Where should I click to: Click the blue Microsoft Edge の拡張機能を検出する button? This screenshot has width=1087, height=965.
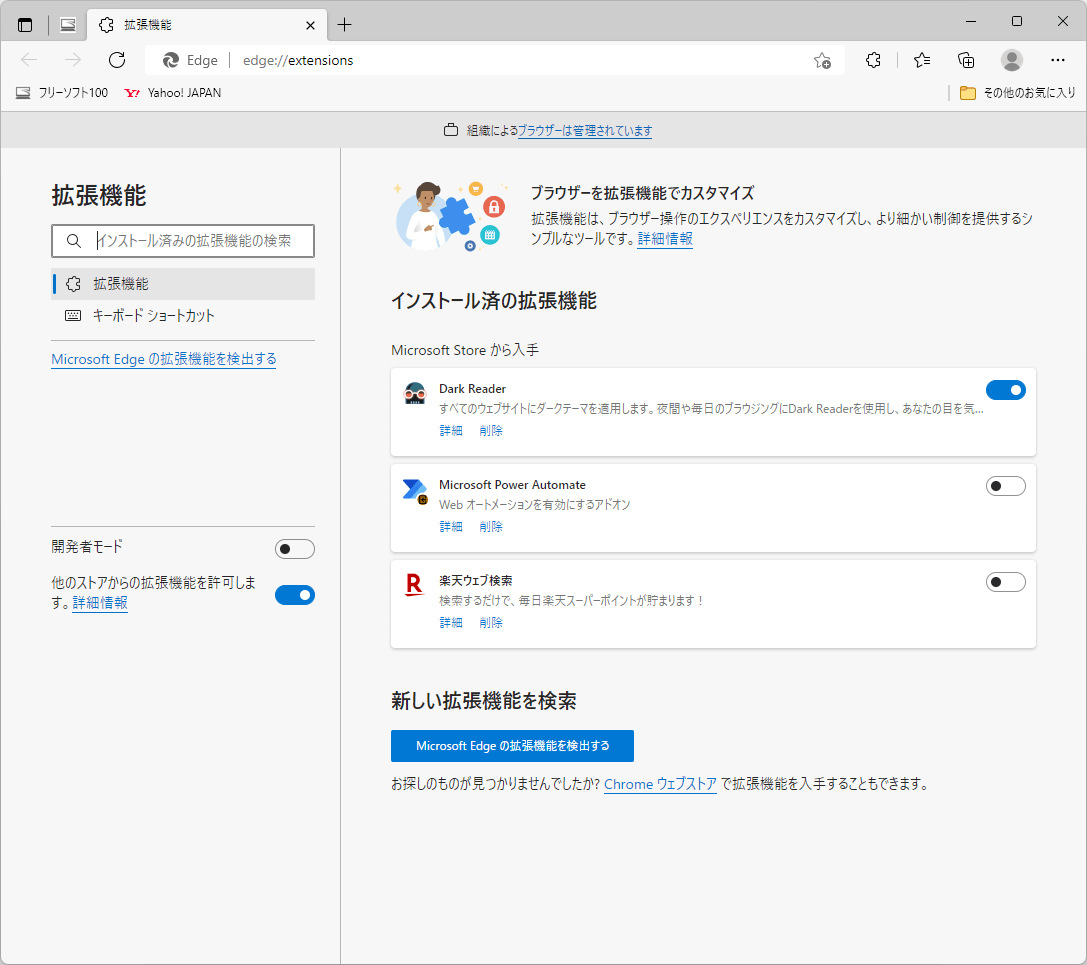[x=512, y=746]
